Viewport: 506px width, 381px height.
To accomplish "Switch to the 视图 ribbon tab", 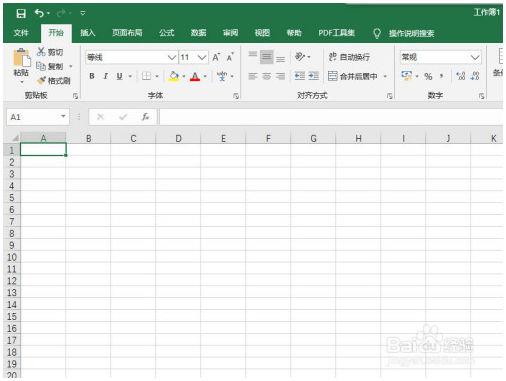I will point(262,33).
